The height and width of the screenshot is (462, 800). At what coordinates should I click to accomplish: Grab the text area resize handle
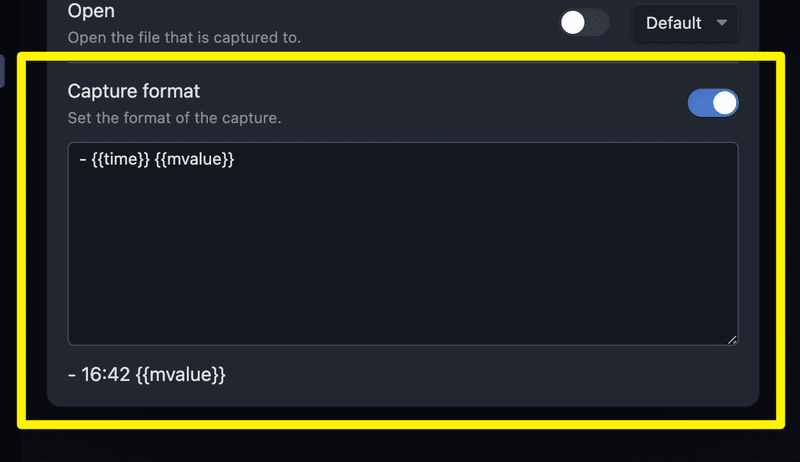tap(732, 339)
